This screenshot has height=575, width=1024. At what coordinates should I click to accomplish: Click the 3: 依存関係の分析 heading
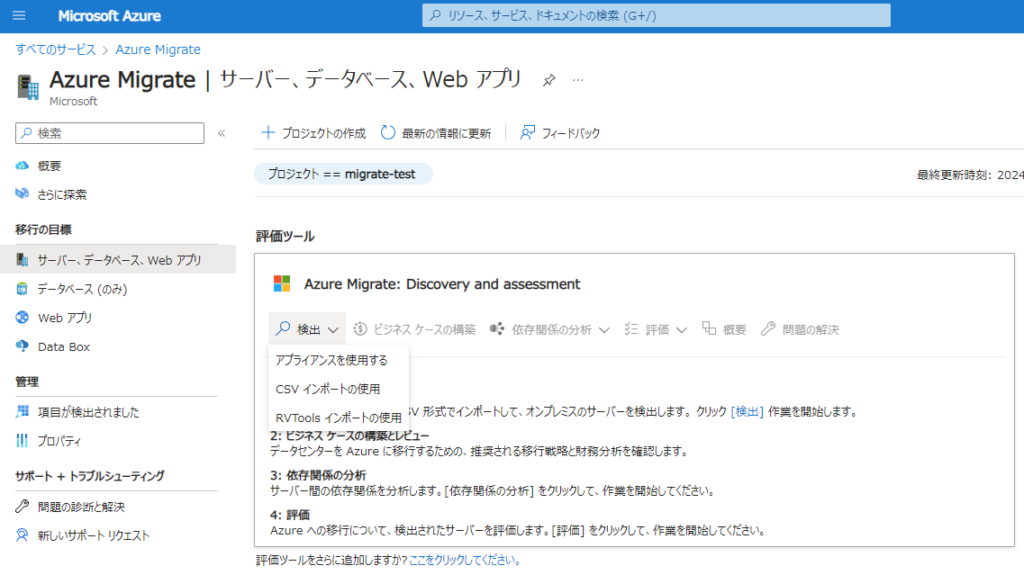click(318, 475)
